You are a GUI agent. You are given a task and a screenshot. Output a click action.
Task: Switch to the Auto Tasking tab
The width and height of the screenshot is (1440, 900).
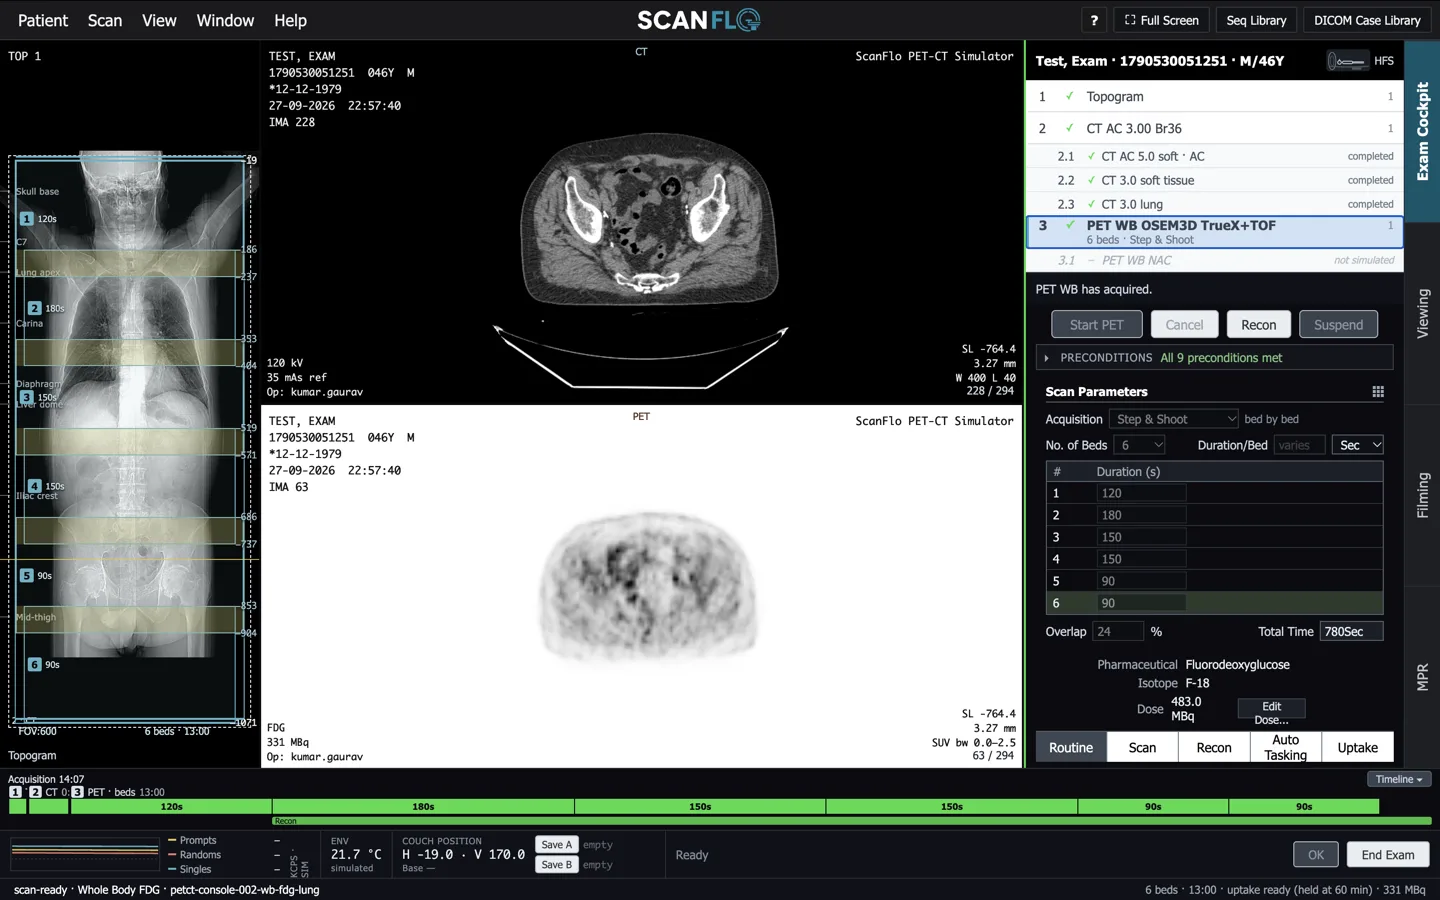pos(1285,747)
